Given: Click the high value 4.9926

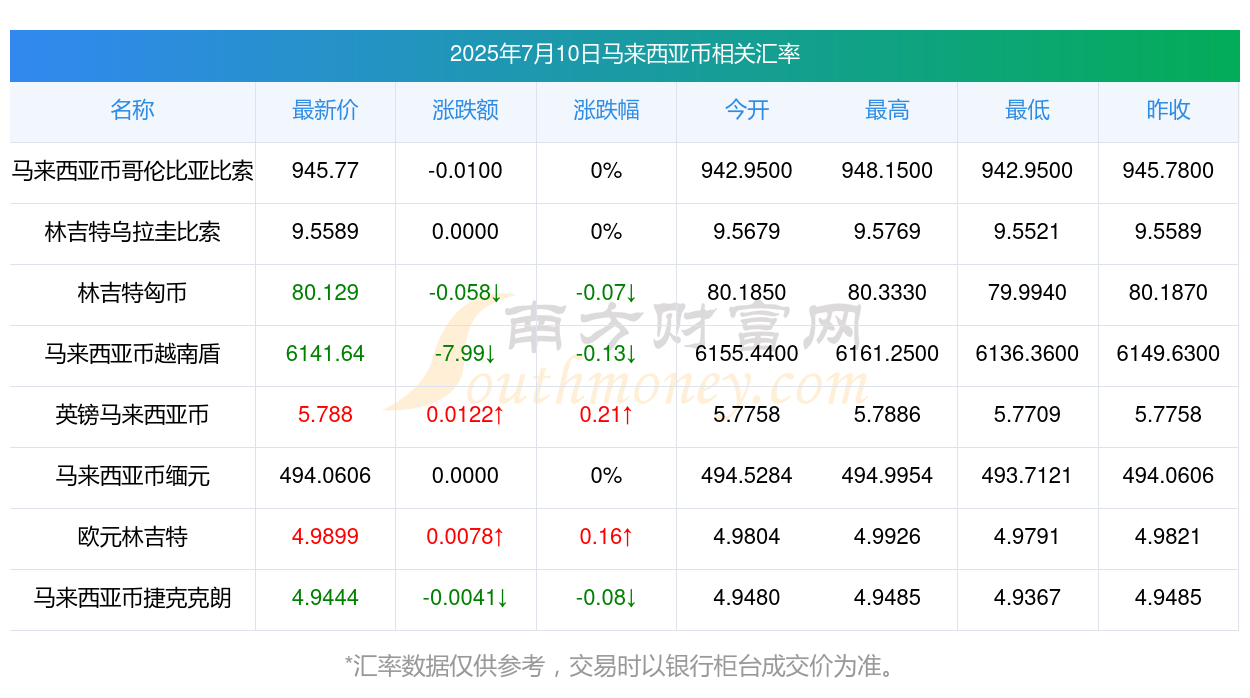Looking at the screenshot, I should click(887, 537).
